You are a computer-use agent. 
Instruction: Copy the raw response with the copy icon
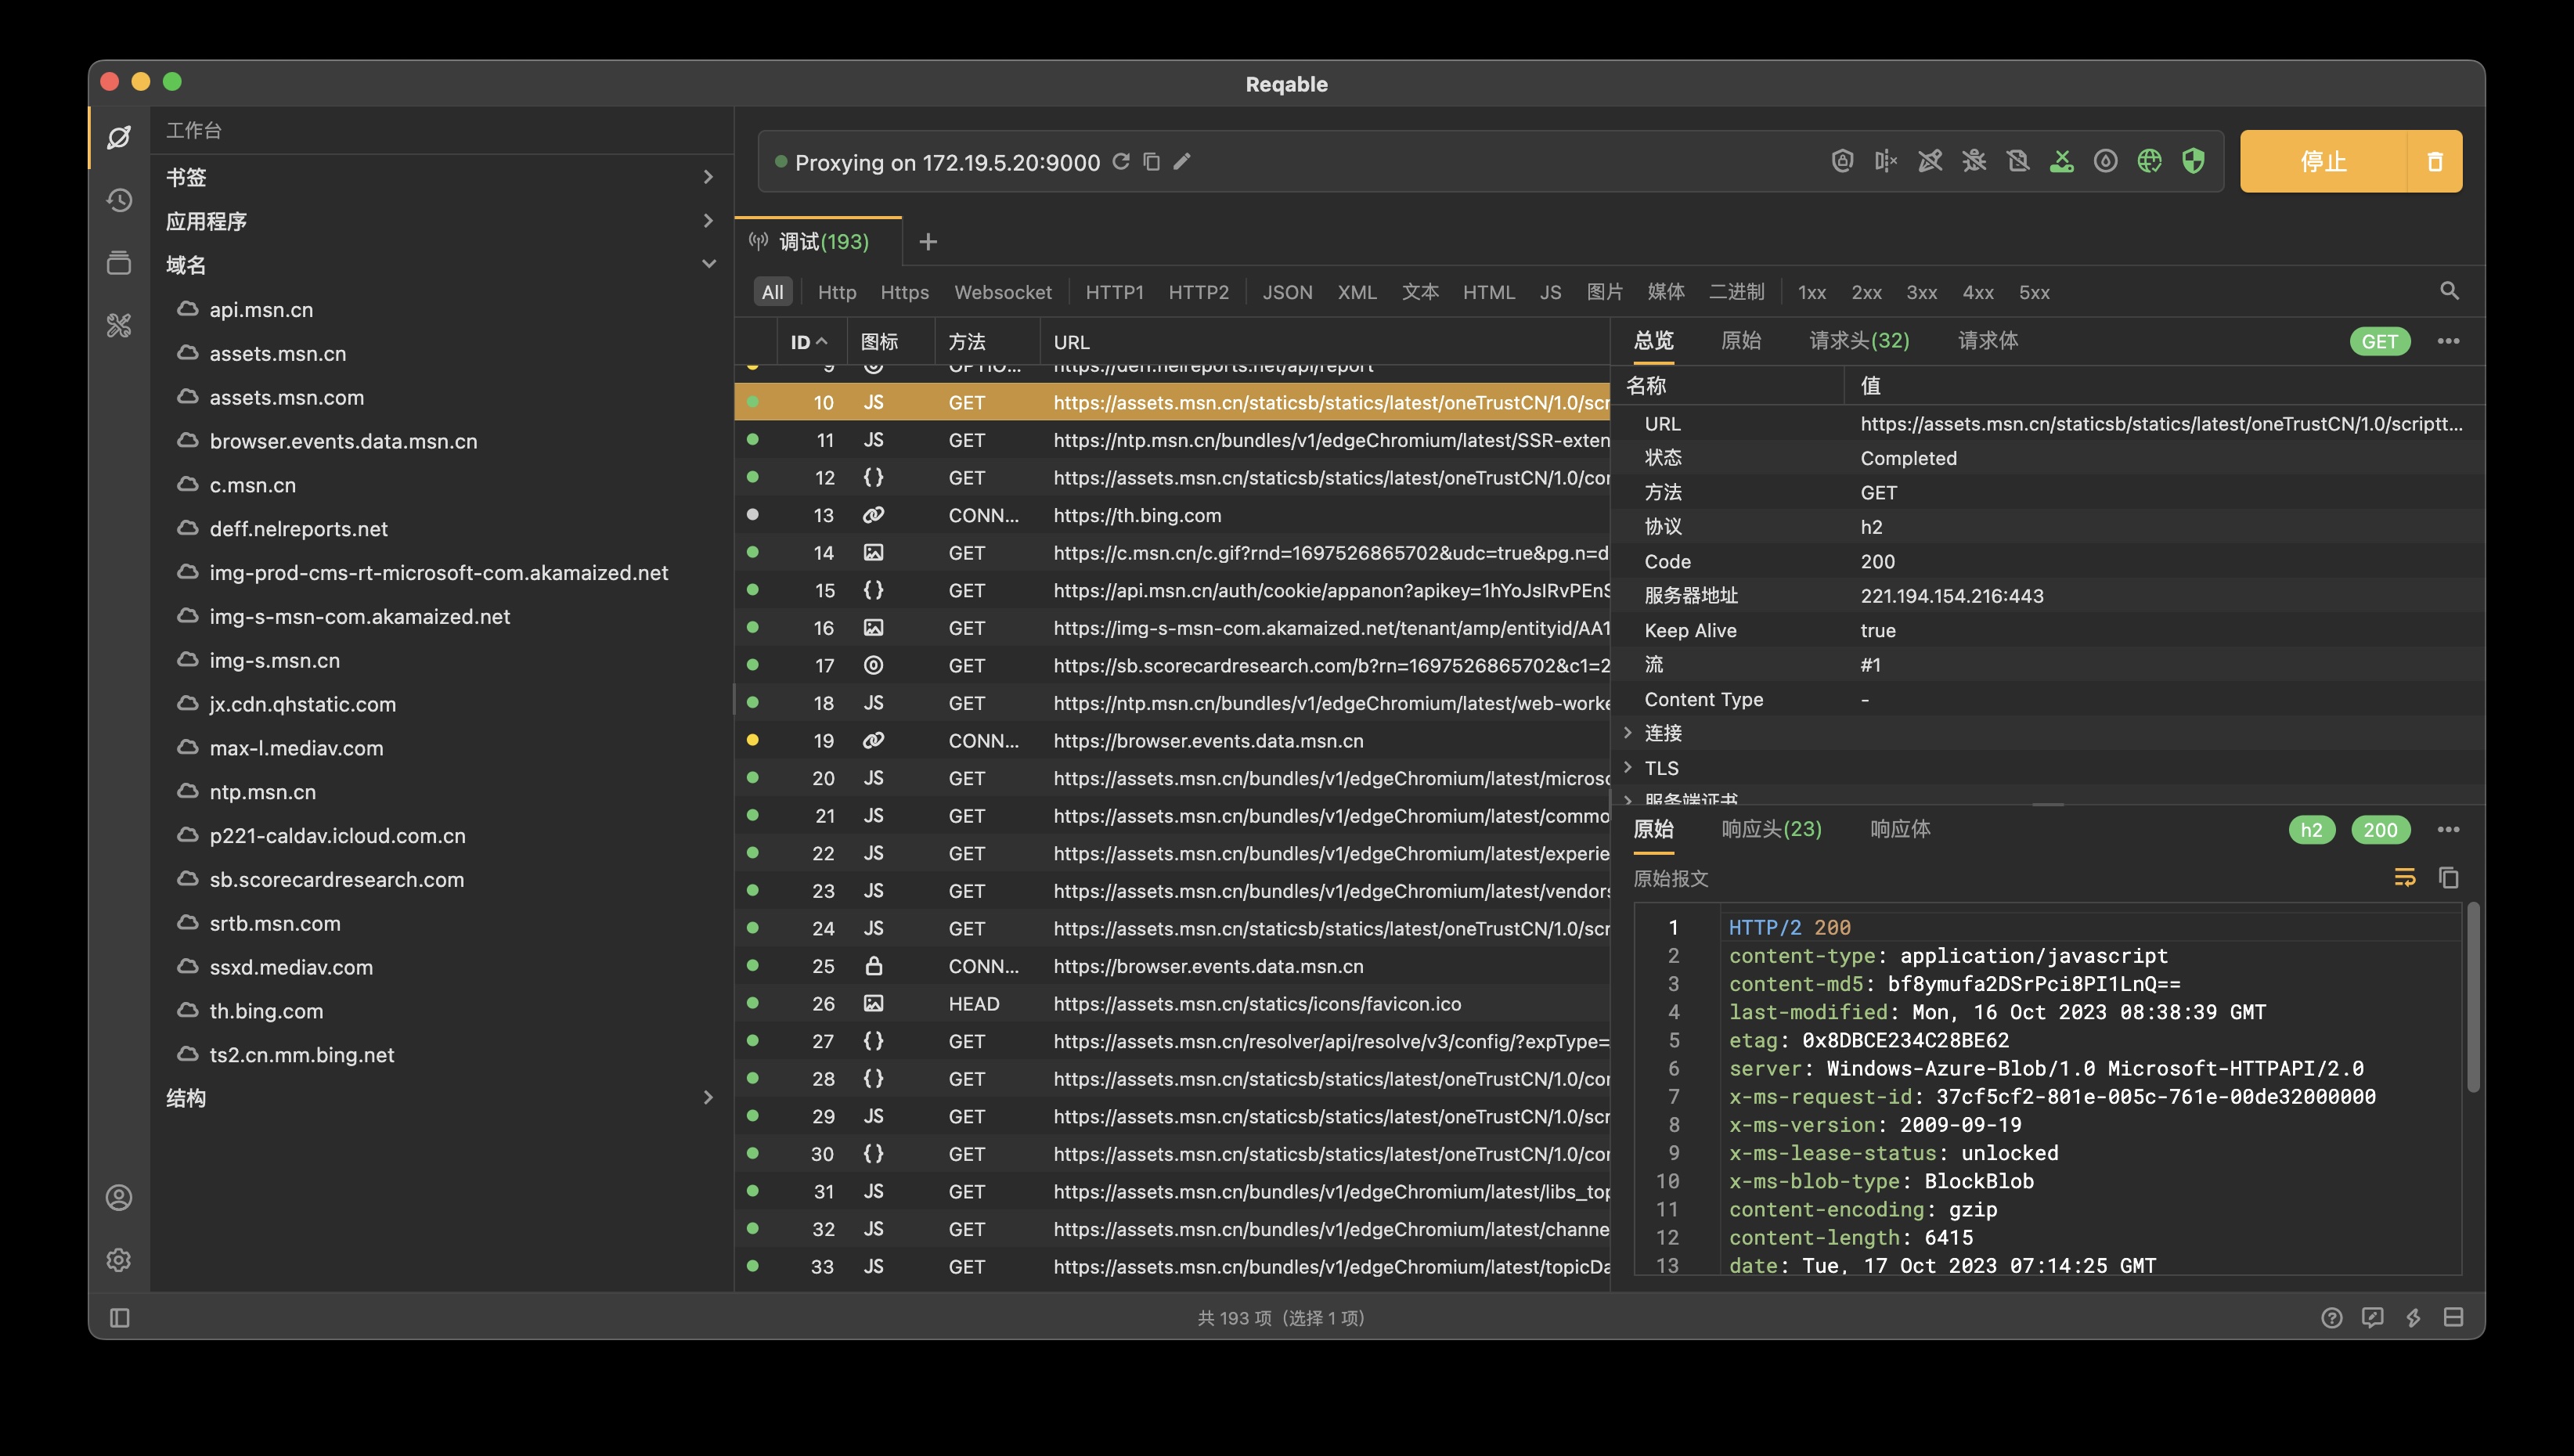[x=2449, y=877]
